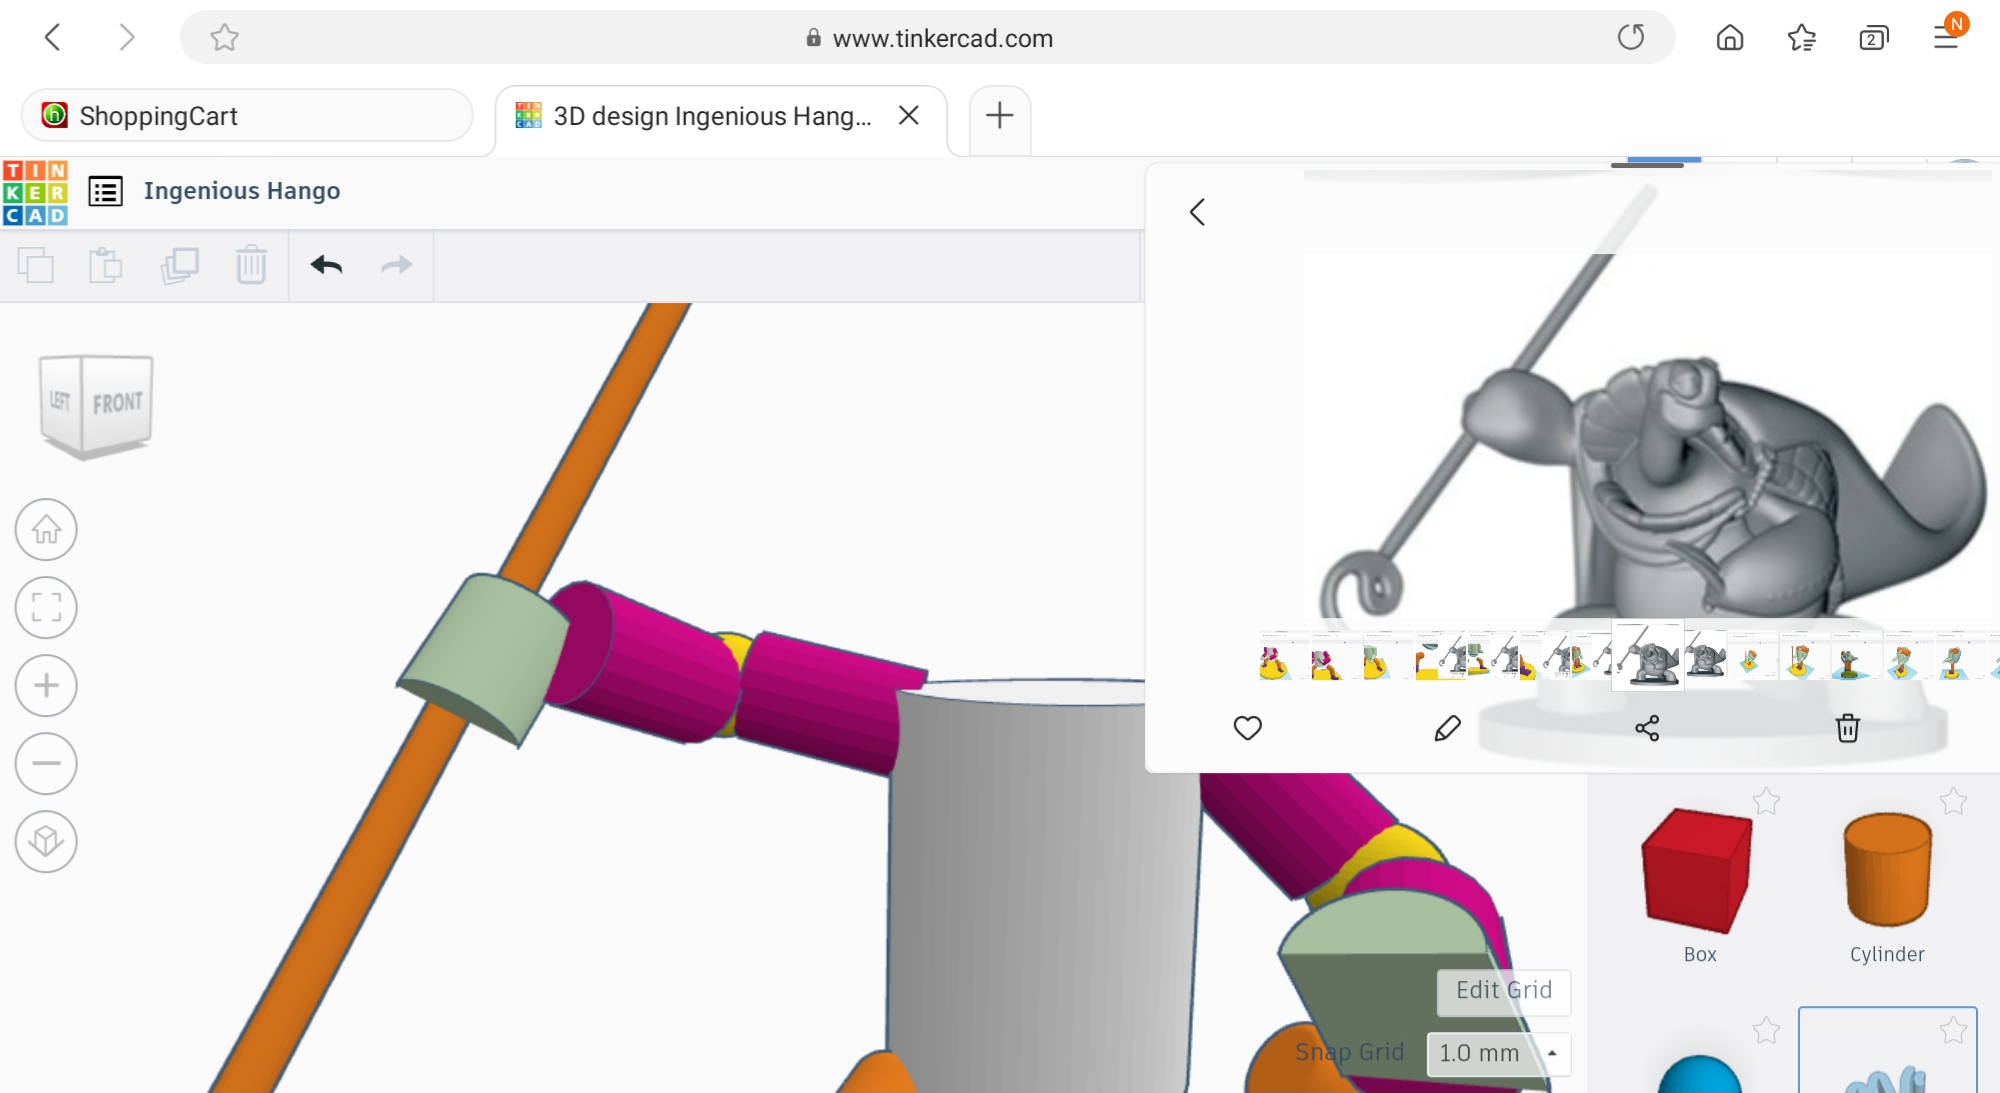Click the Edit Grid button
Screen dimensions: 2000x1093
point(1503,990)
